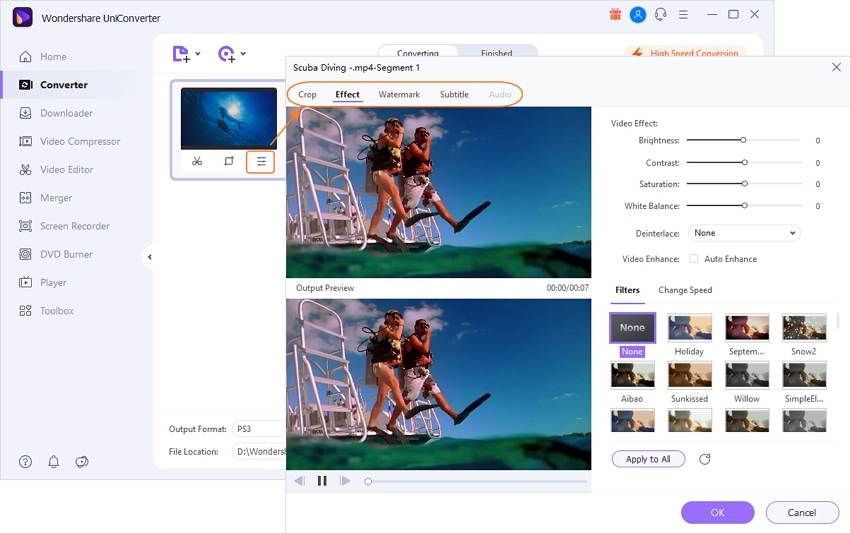Switch to the Converting tab
The image size is (850, 533).
pyautogui.click(x=417, y=52)
